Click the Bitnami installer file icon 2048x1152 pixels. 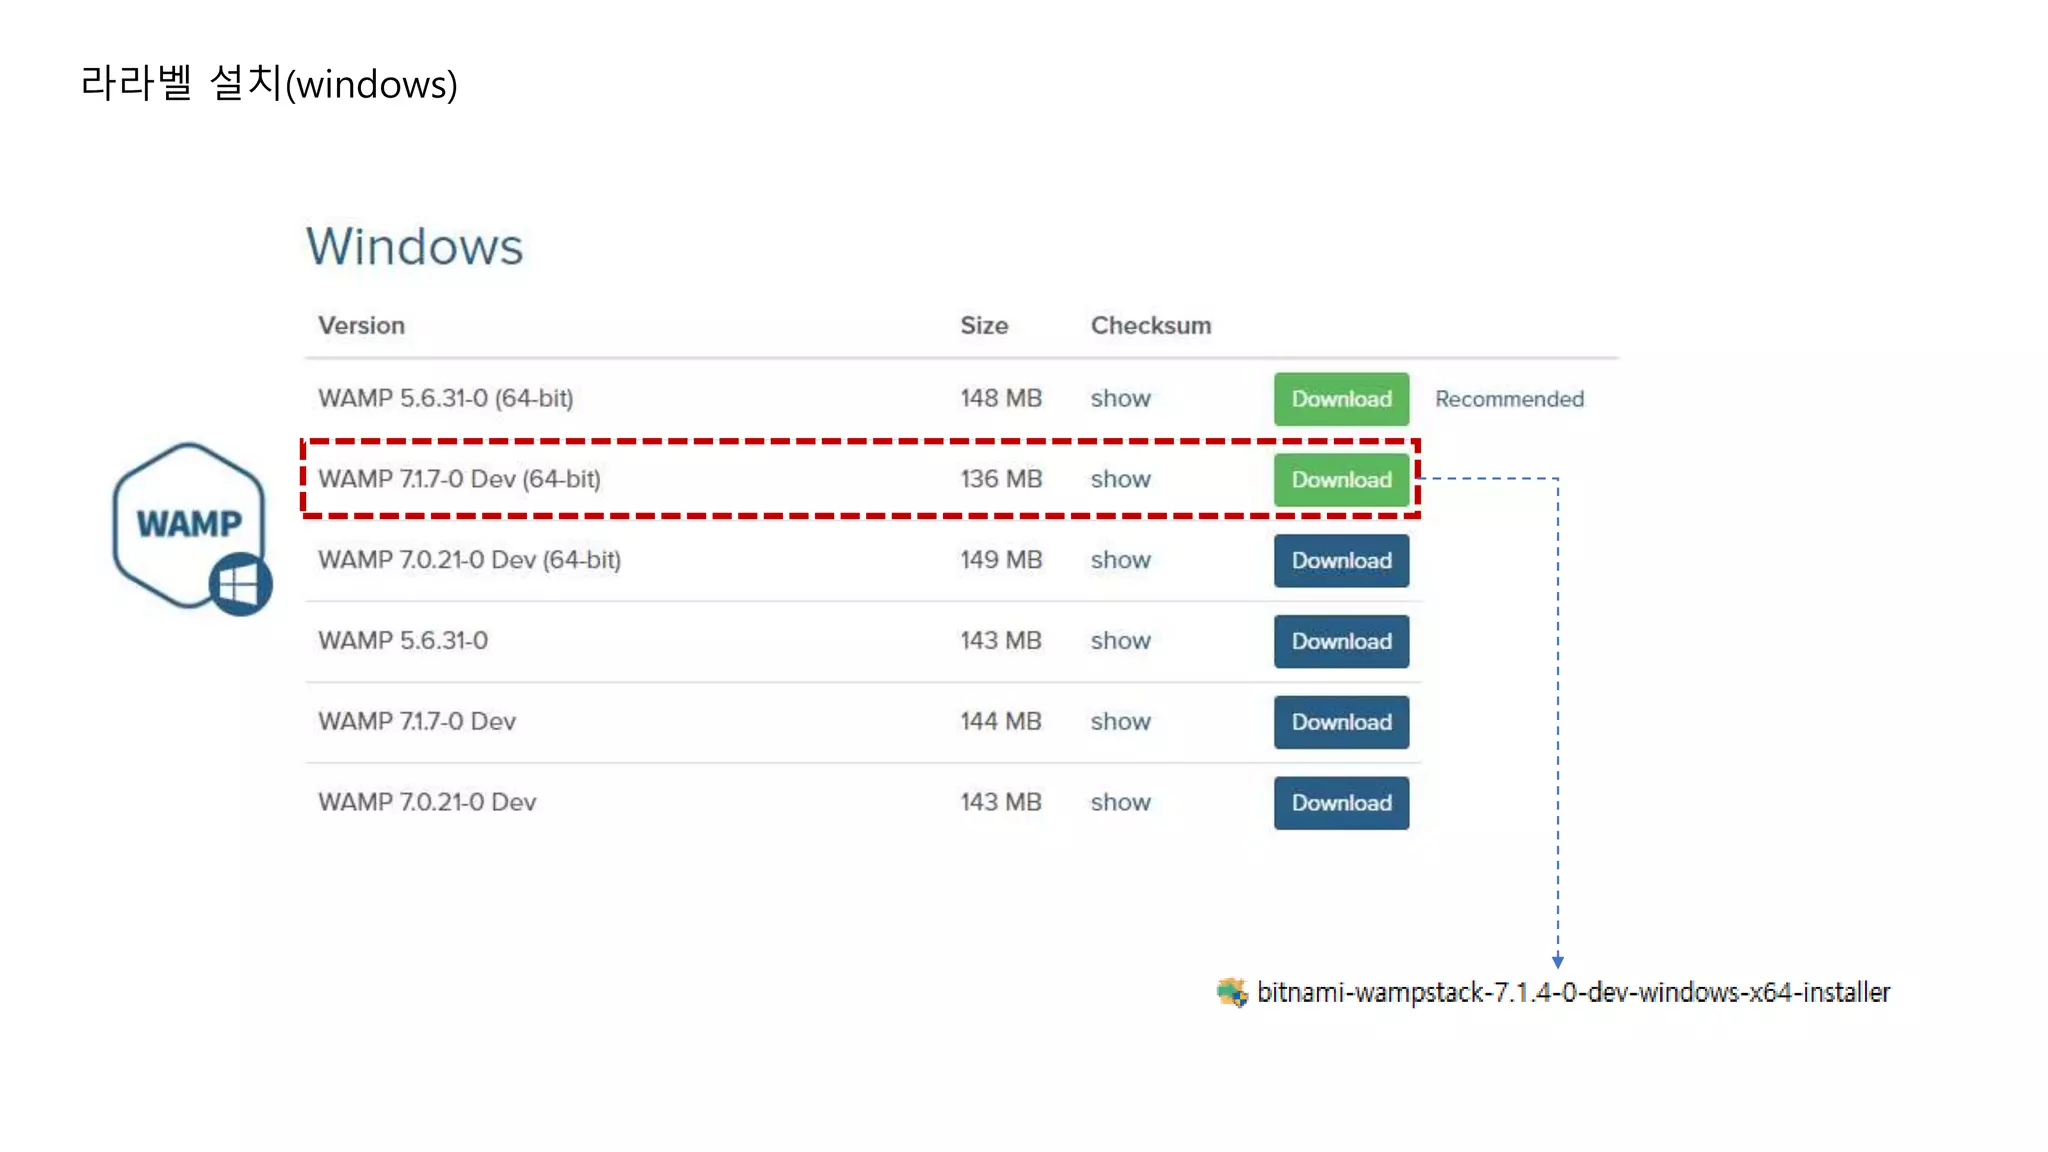tap(1232, 992)
